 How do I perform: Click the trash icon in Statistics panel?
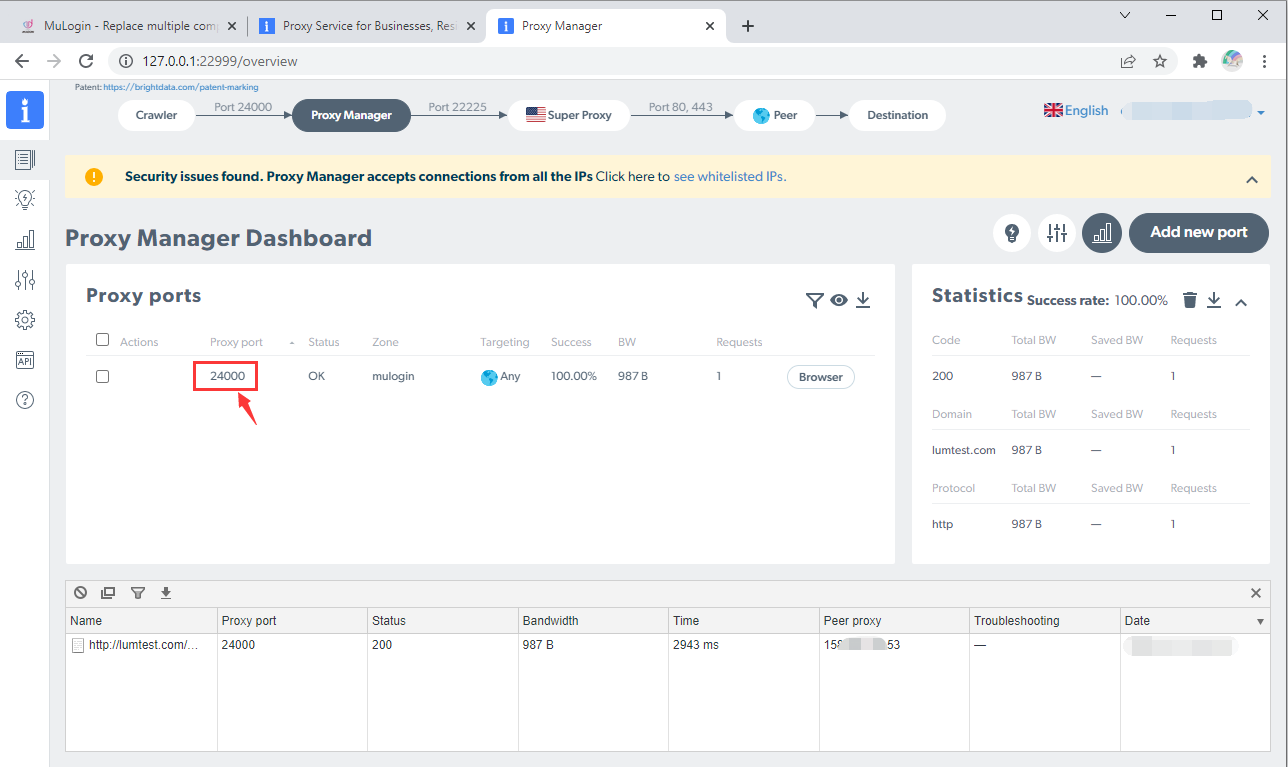pos(1189,299)
